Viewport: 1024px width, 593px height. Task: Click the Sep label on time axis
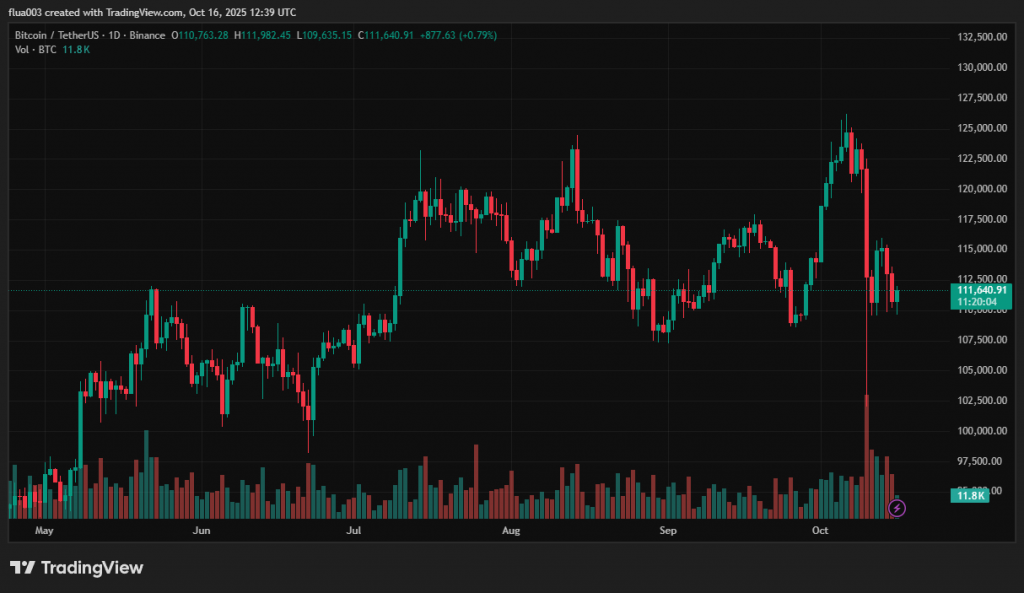pos(668,530)
